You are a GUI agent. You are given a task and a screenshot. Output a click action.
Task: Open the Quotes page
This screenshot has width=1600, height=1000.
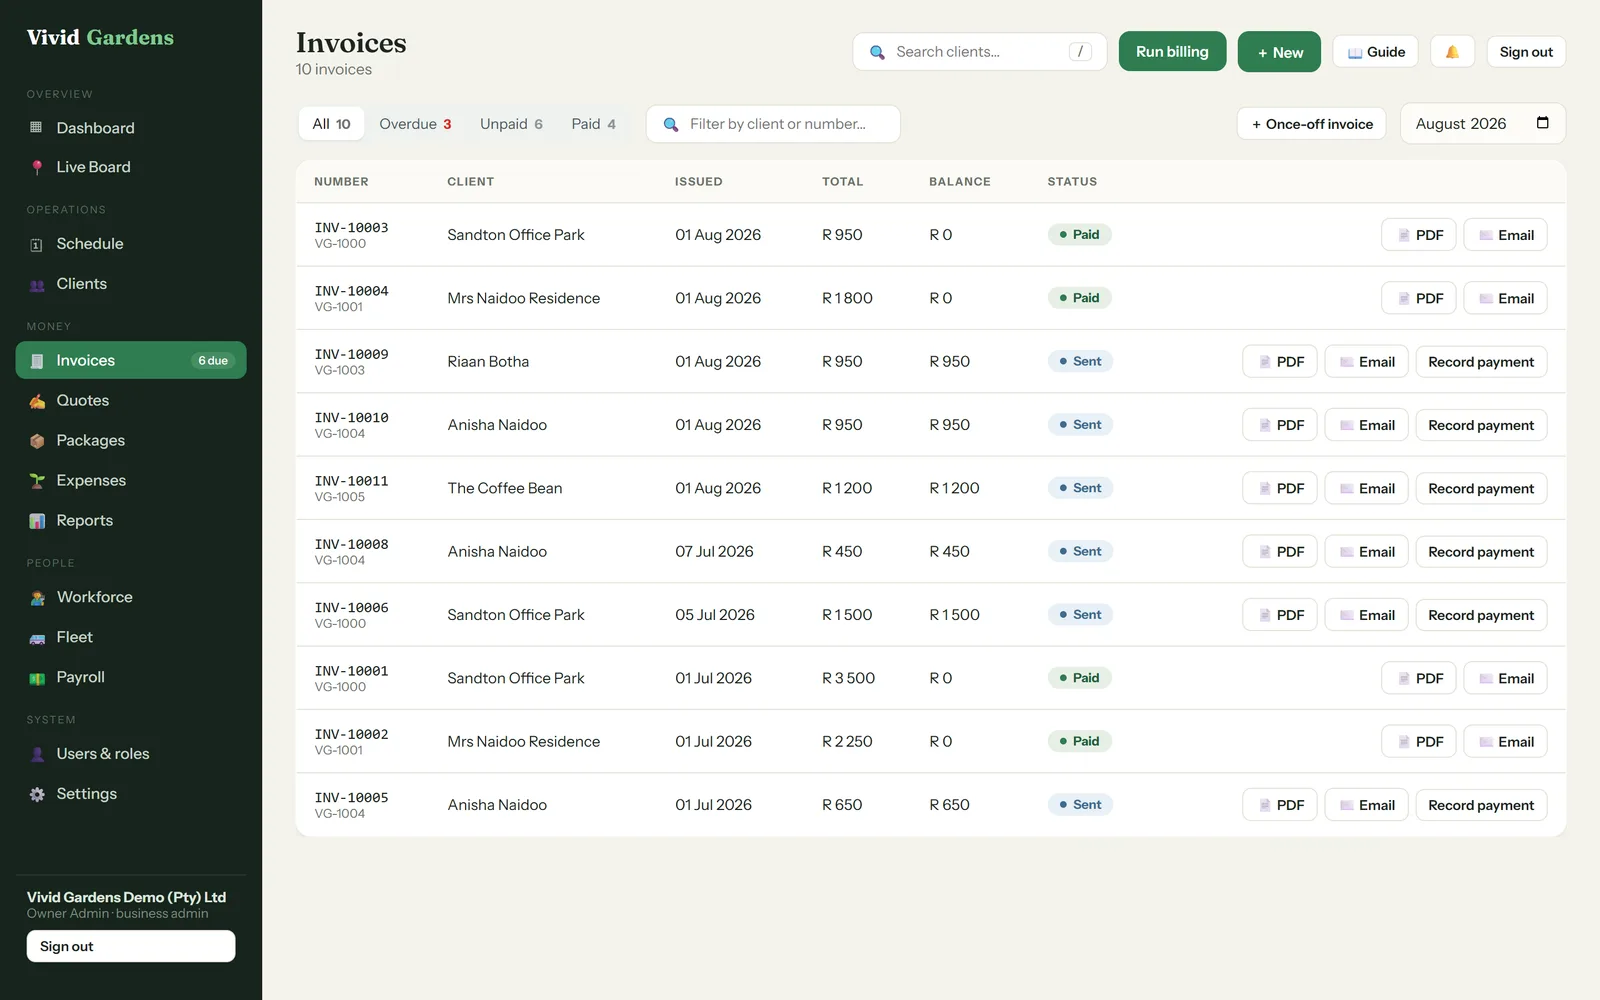[x=131, y=400]
